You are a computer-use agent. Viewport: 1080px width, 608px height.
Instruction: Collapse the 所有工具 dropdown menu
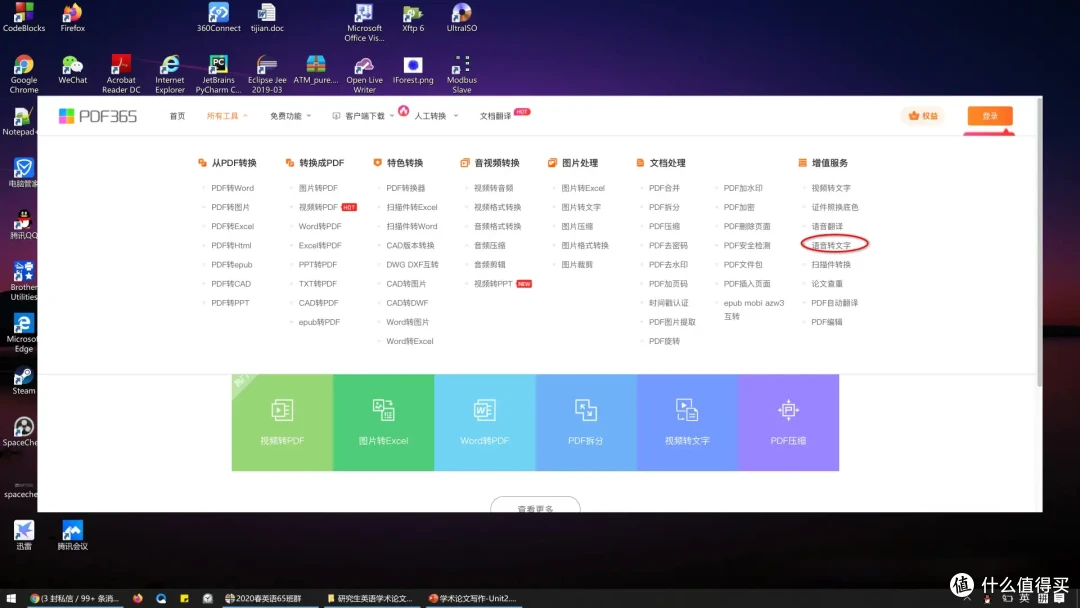[227, 116]
